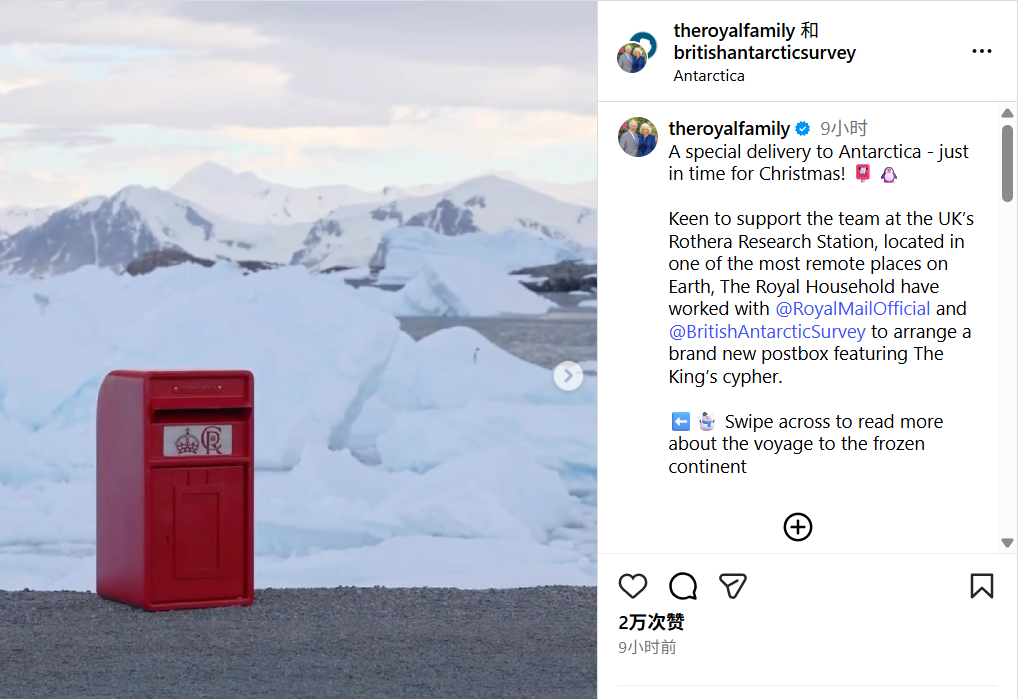
Task: Open theroyalfamily avatar beside caption
Action: [x=638, y=137]
